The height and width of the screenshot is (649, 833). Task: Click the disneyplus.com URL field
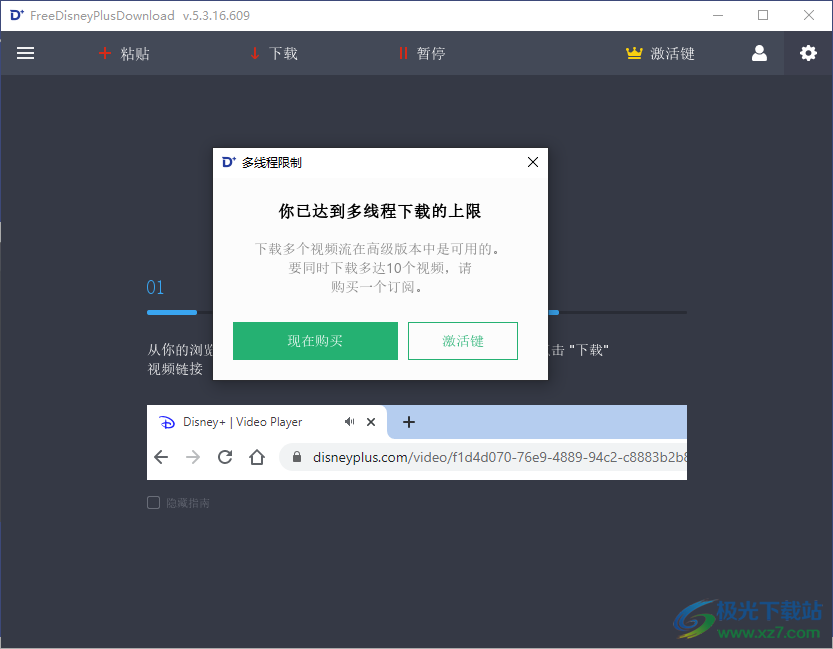pos(483,457)
